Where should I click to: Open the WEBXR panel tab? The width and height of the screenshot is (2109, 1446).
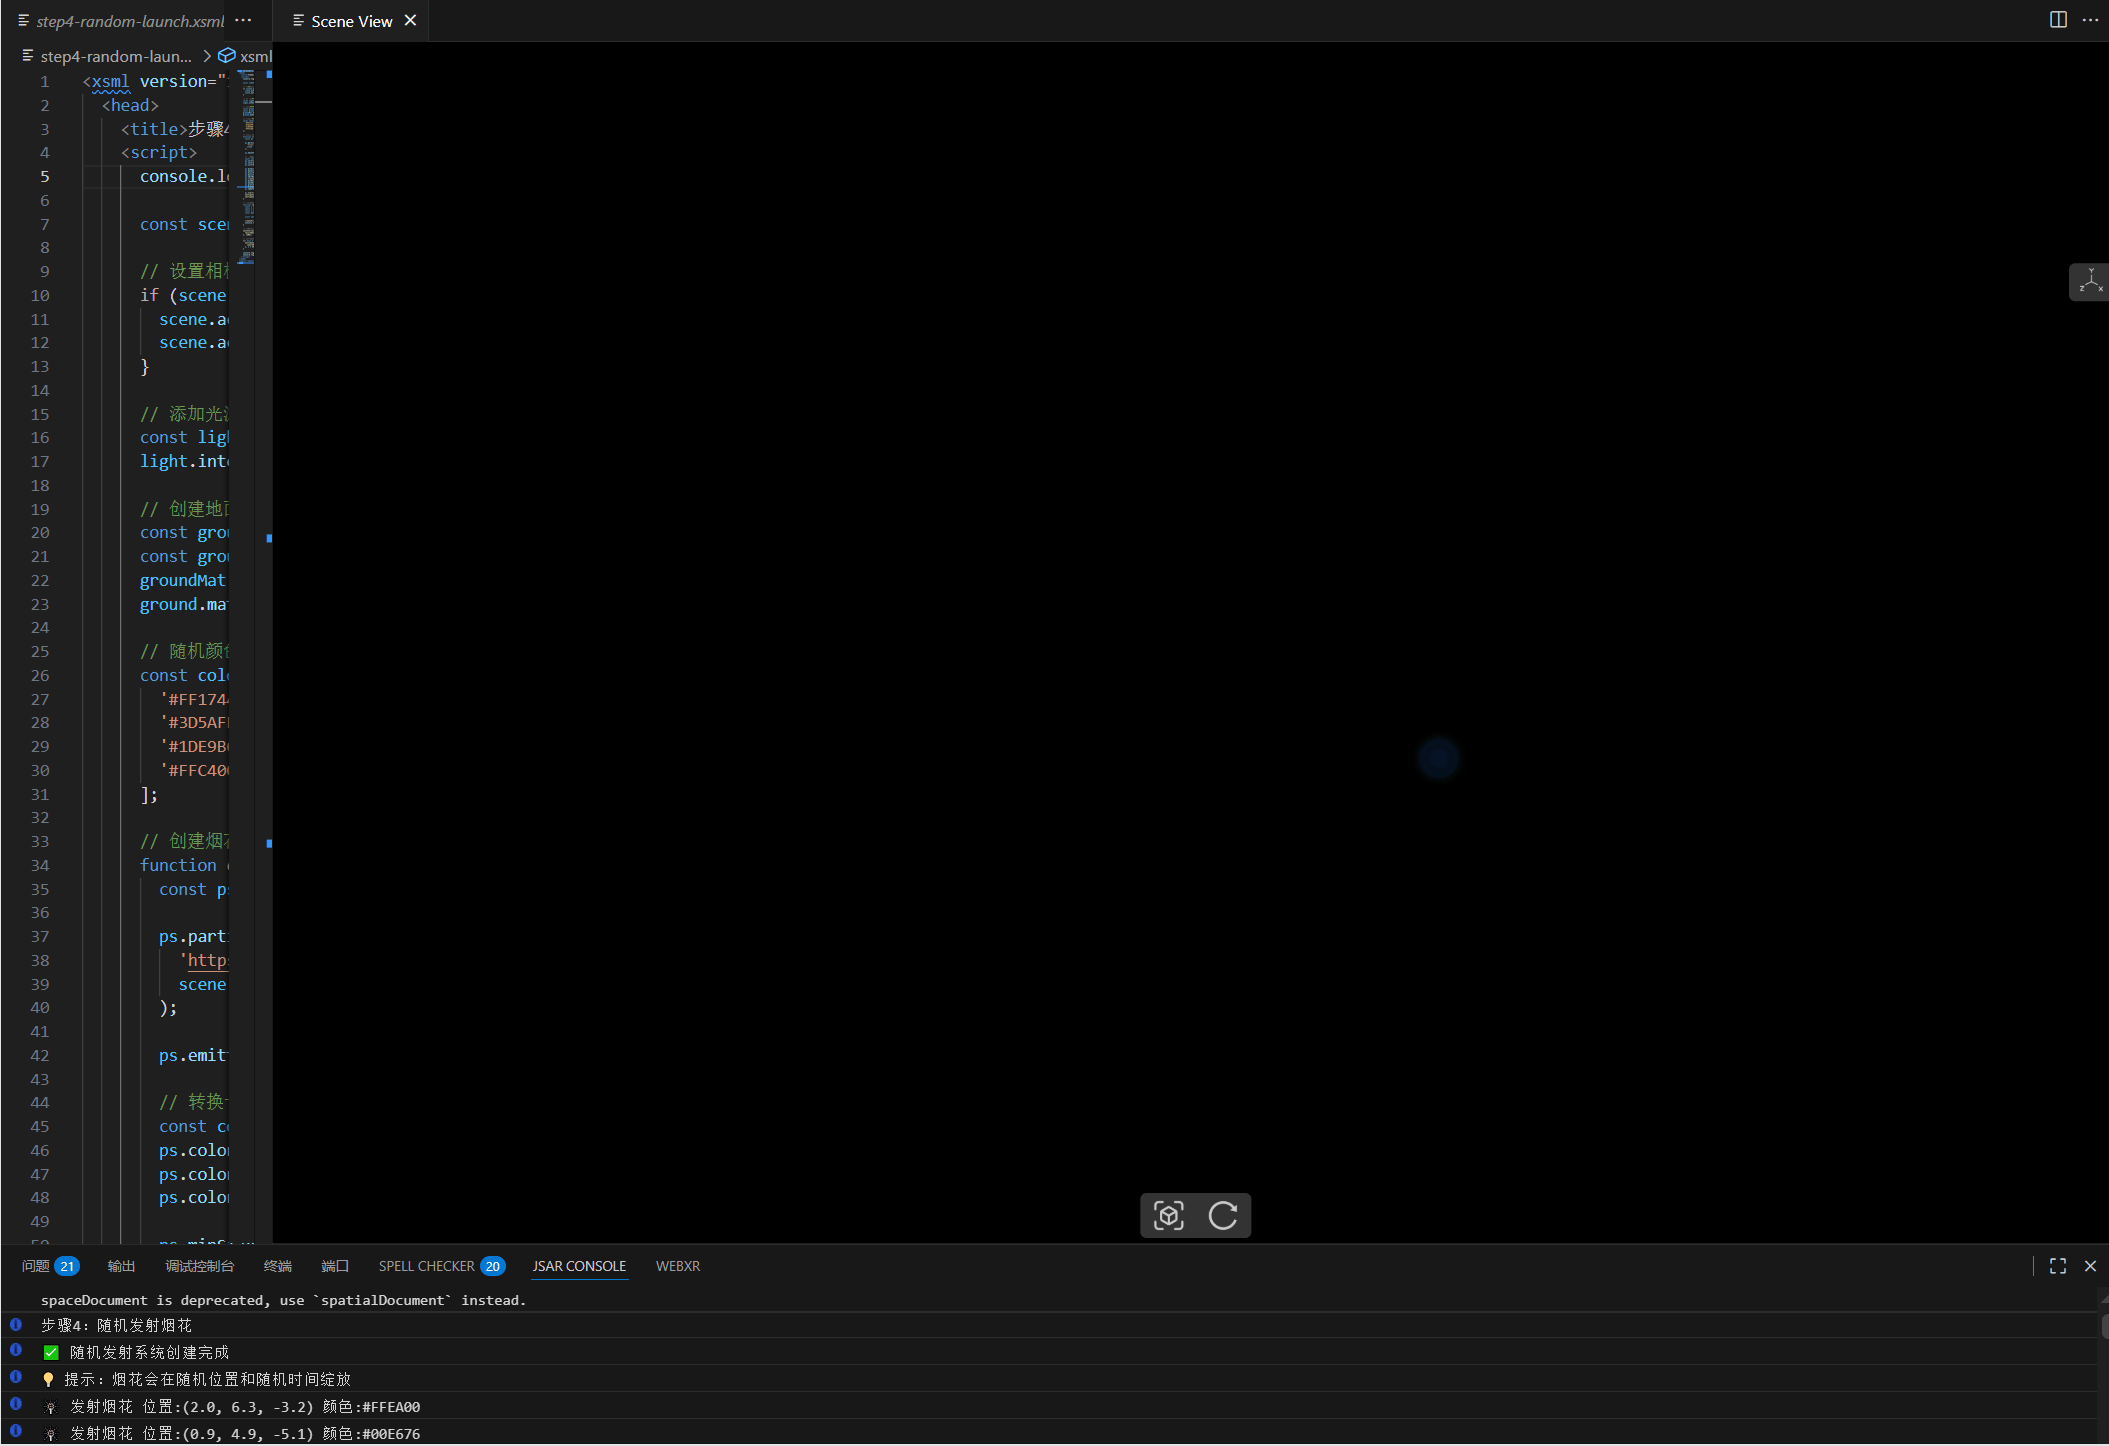(x=677, y=1266)
